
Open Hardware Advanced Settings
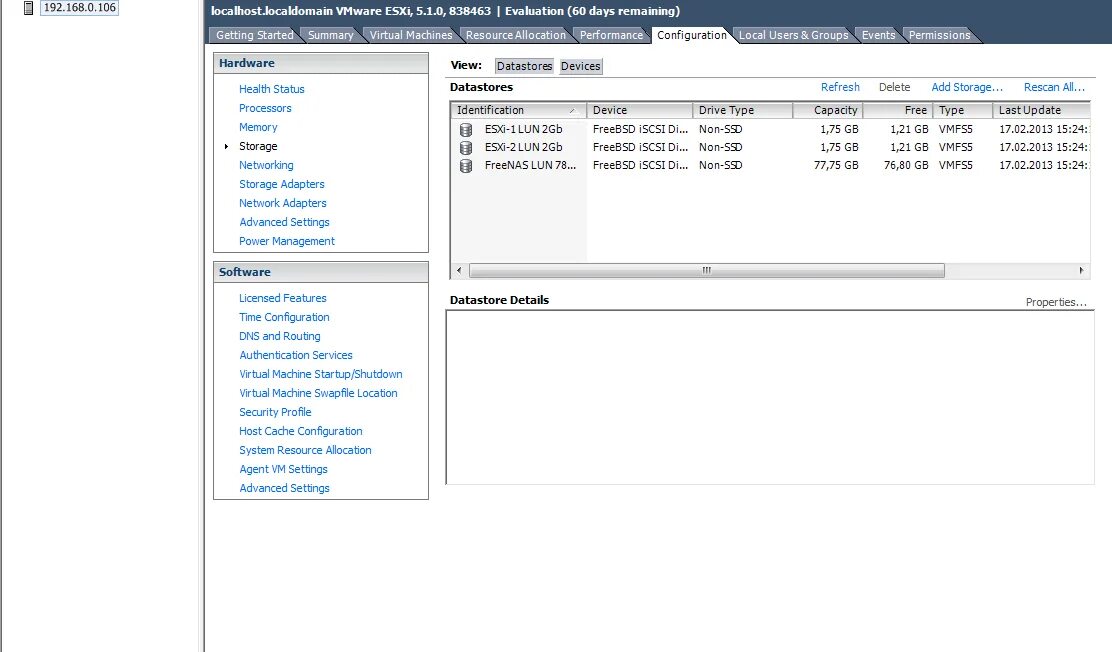284,222
